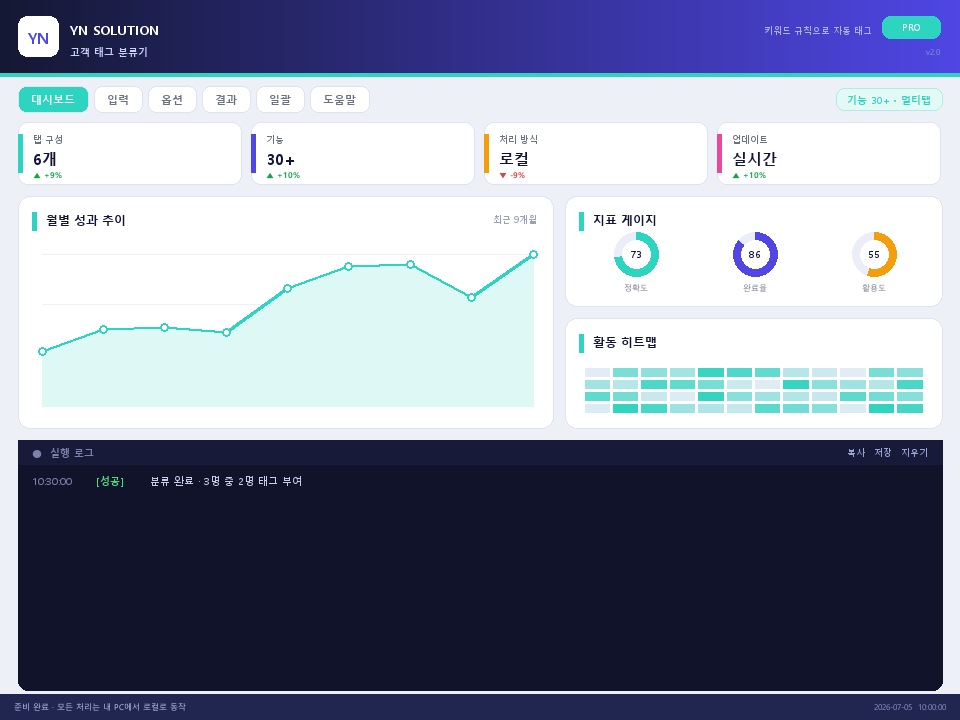
Task: Click the last data point on the chart
Action: pos(533,254)
